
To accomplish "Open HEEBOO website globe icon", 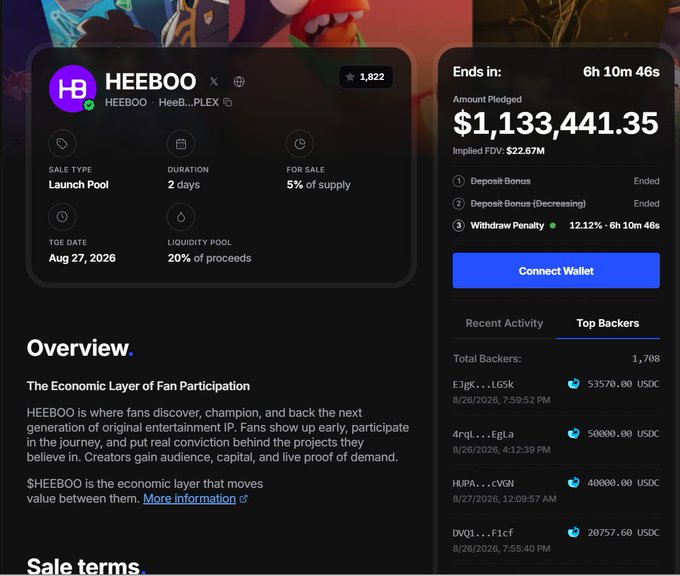I will click(239, 82).
